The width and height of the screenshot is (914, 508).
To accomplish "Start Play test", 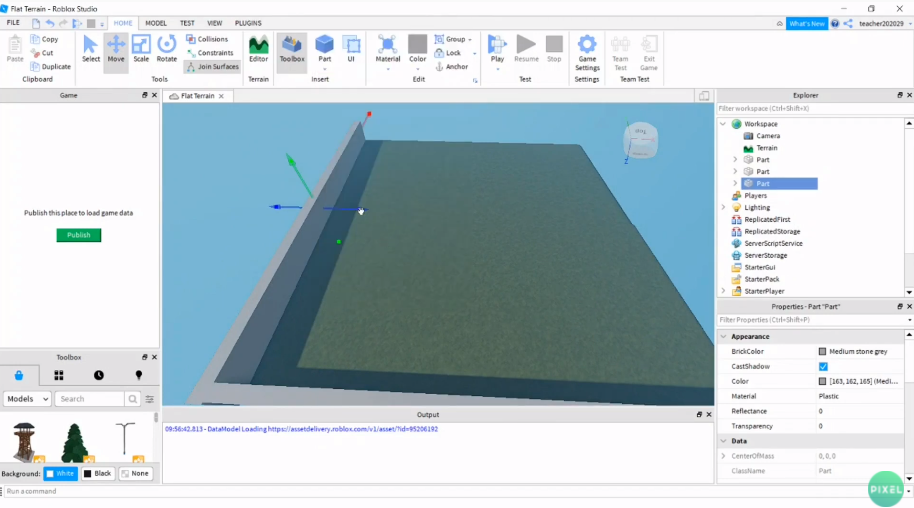I will click(497, 49).
